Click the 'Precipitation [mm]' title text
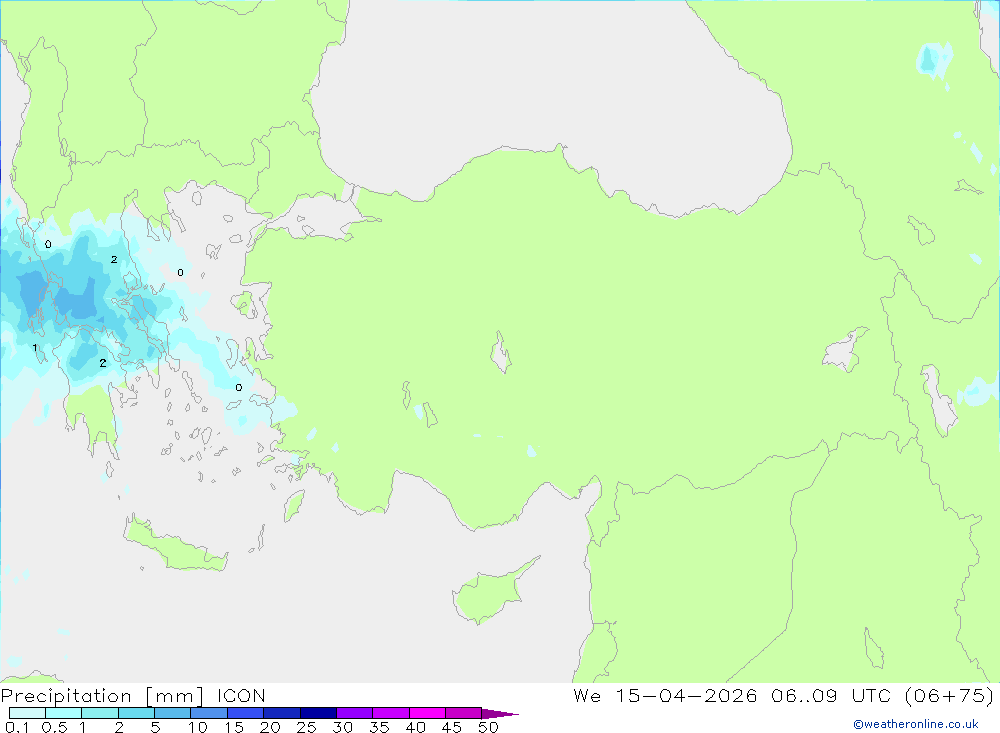 pos(103,696)
